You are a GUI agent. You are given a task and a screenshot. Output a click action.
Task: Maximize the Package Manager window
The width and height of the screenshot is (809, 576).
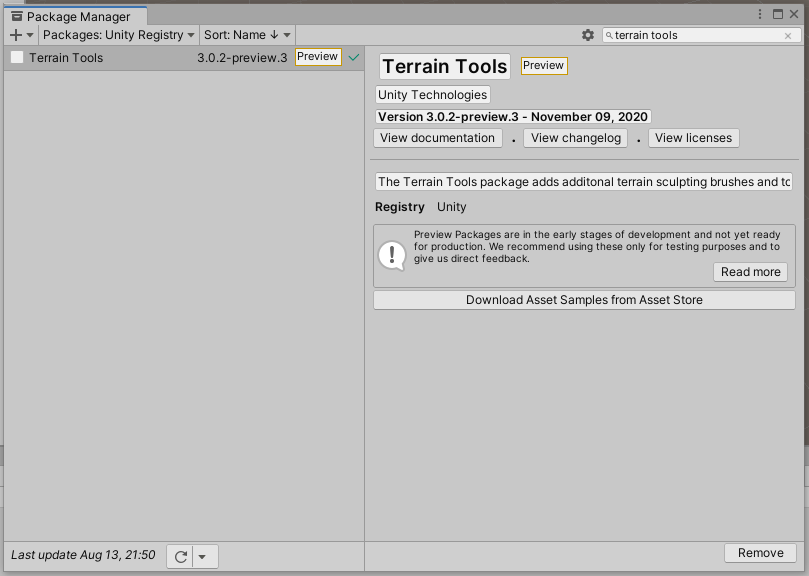[778, 14]
